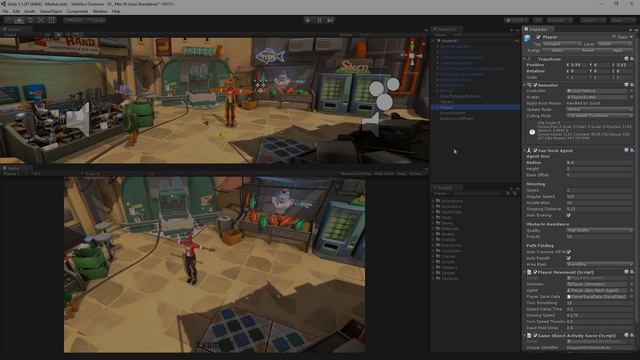Open the Component menu

(x=77, y=11)
